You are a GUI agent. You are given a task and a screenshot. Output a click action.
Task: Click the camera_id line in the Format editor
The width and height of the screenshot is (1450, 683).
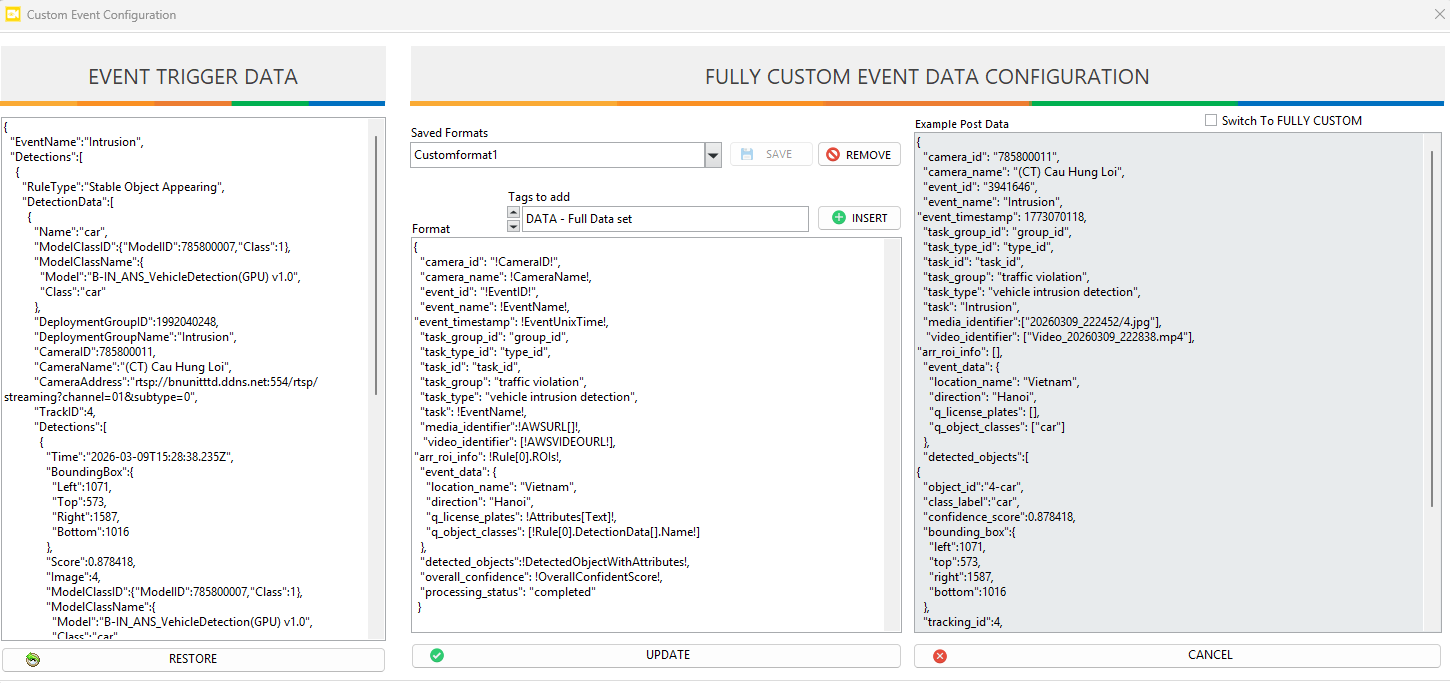[x=479, y=262]
